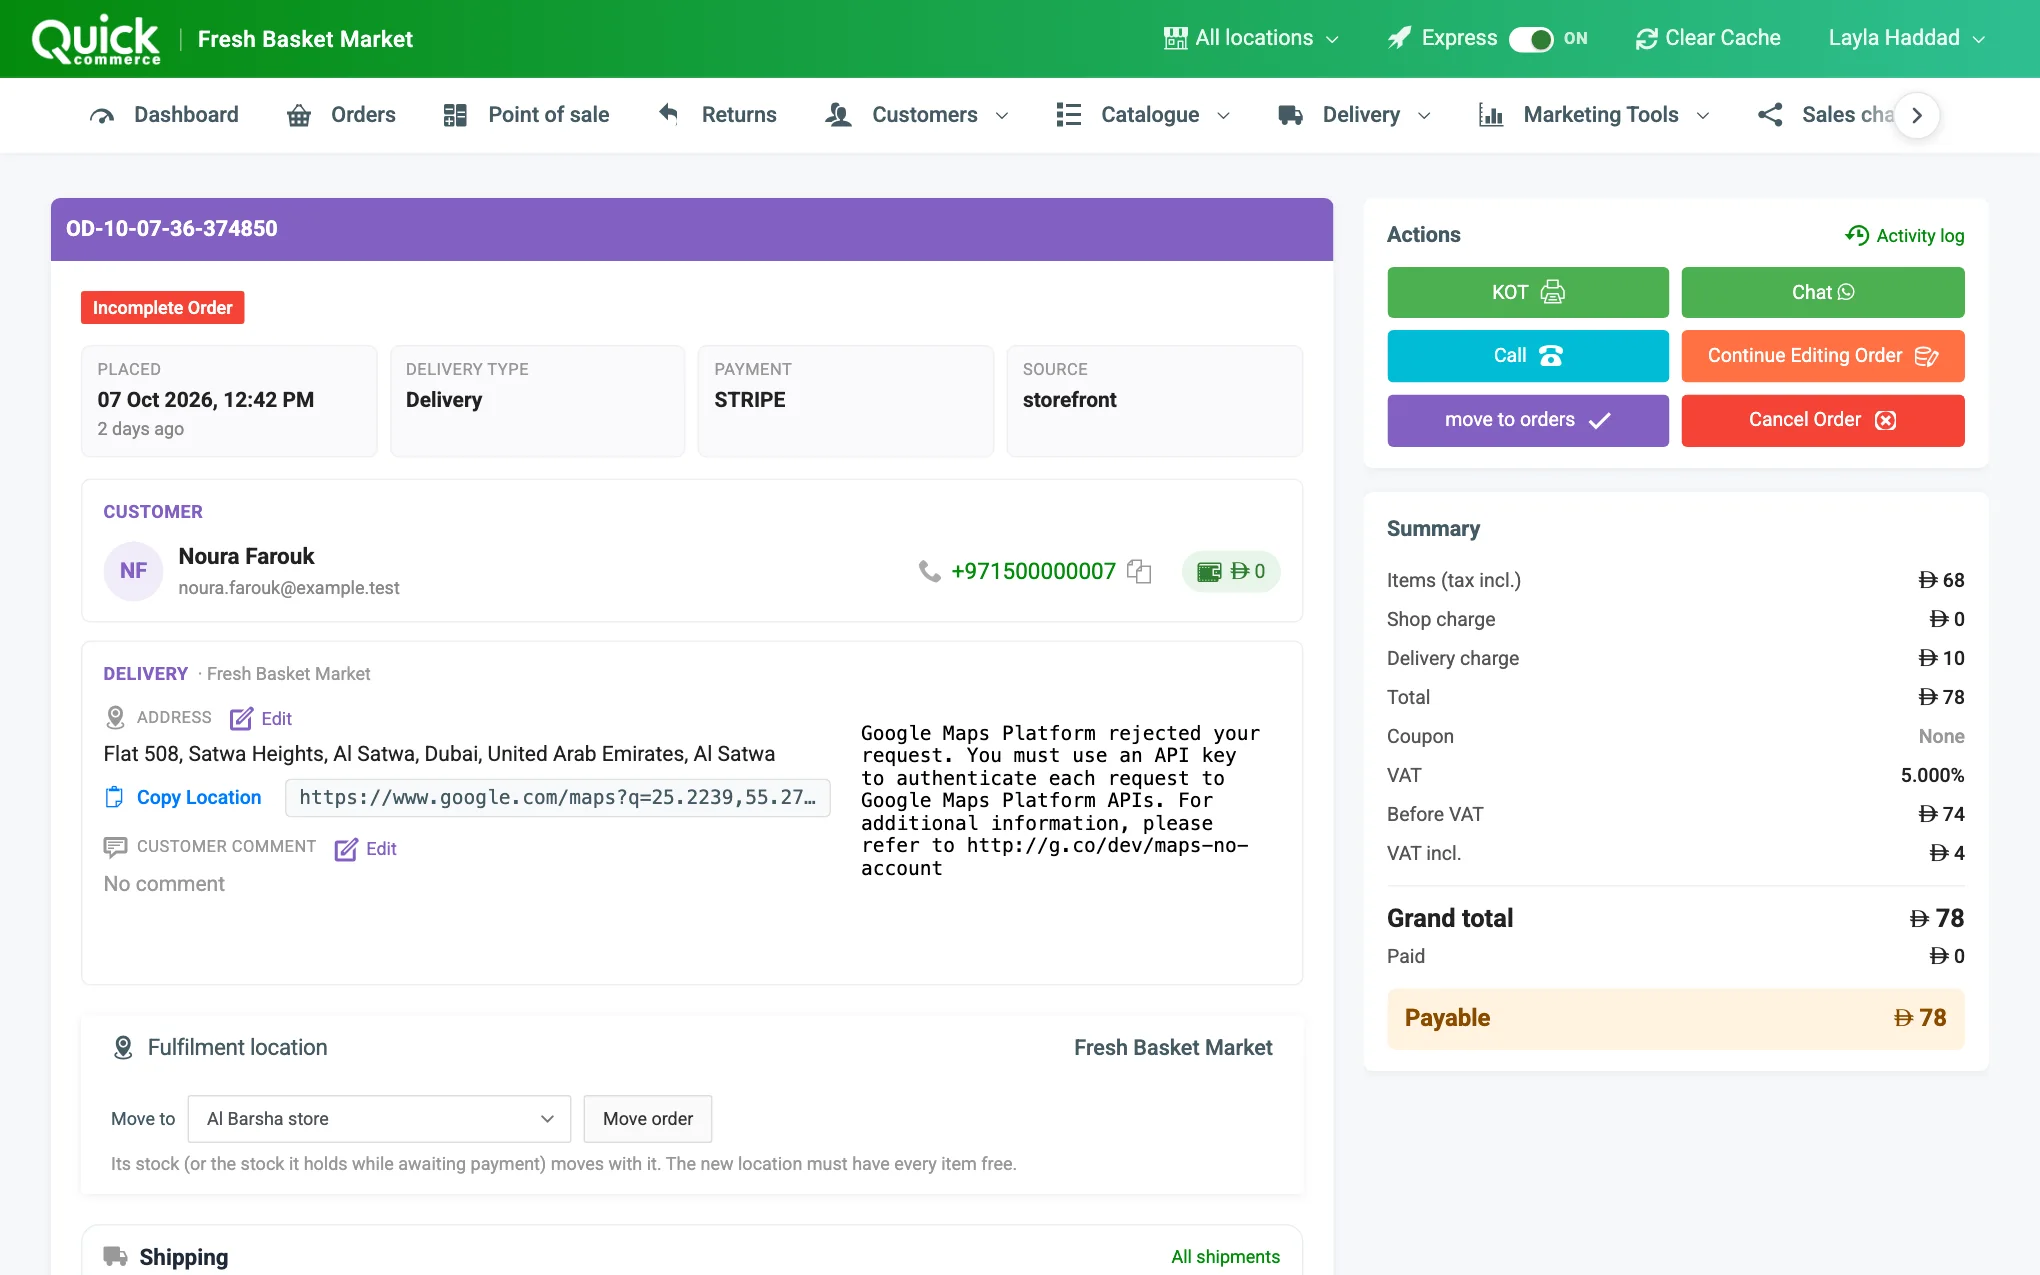
Task: Open the Activity log
Action: (x=1904, y=235)
